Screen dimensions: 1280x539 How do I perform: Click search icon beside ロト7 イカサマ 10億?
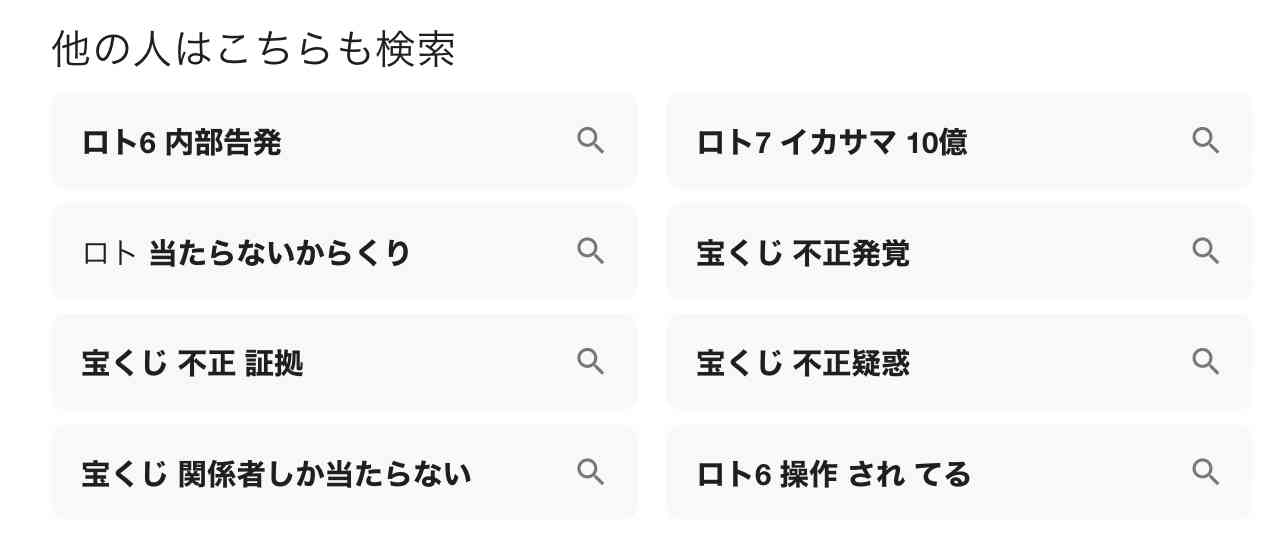pos(1206,141)
